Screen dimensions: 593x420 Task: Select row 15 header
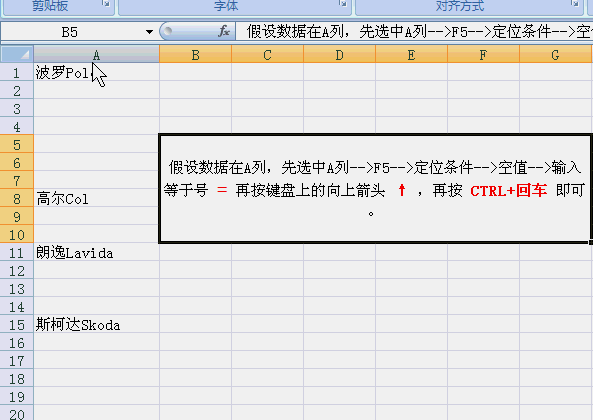point(17,325)
